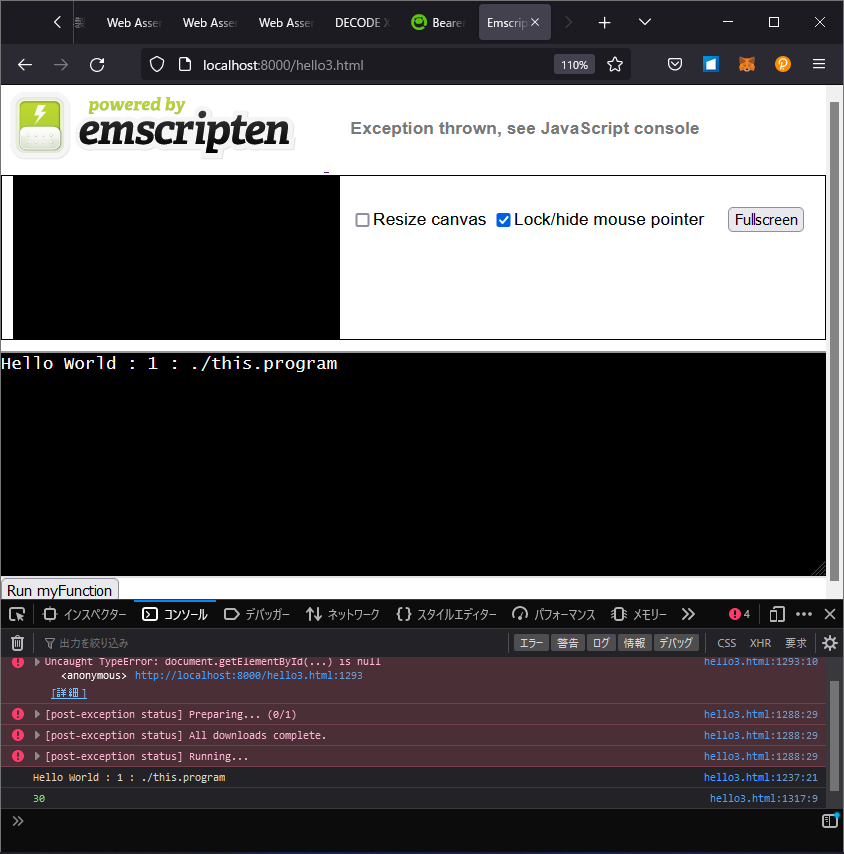The image size is (844, 854).
Task: Save page to Pocket
Action: coord(675,65)
